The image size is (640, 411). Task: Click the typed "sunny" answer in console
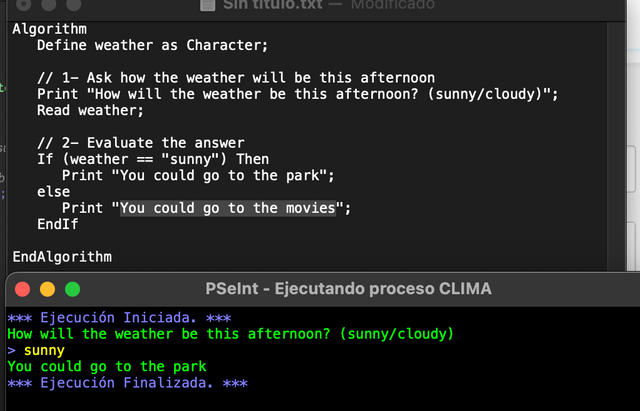pyautogui.click(x=44, y=350)
